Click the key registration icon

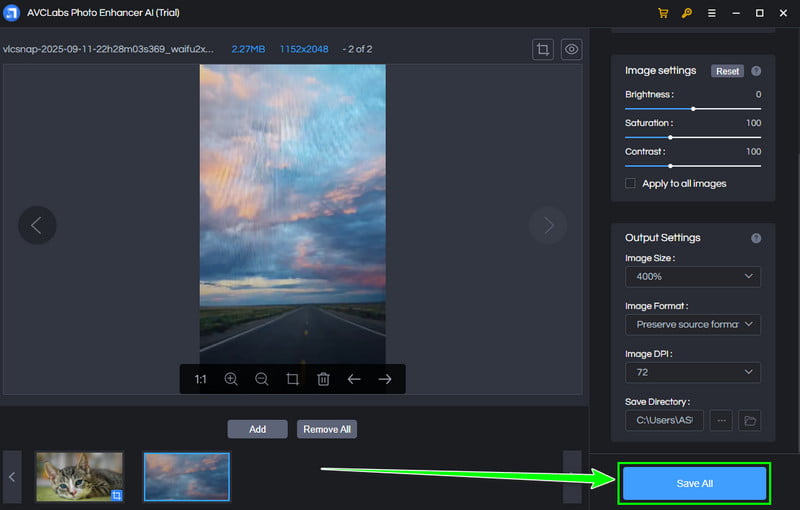pyautogui.click(x=688, y=13)
